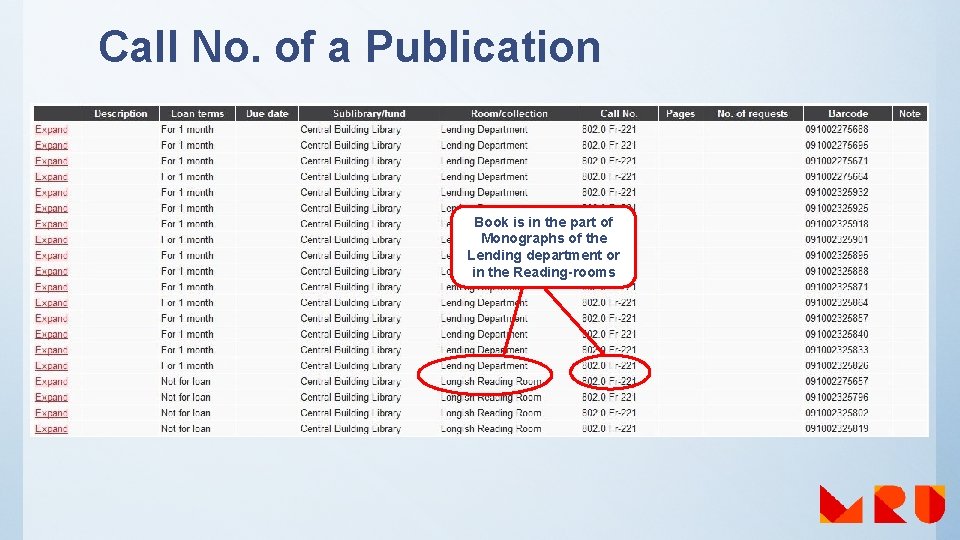Click Reading Room cell in row 091002325796

tap(491, 398)
